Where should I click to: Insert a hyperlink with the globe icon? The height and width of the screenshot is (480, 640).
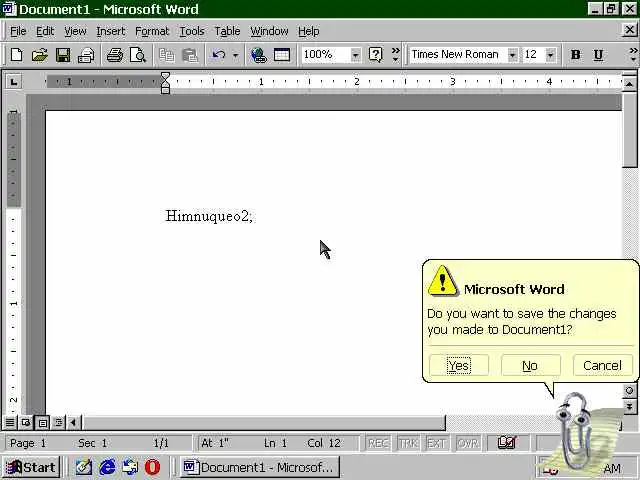tap(258, 55)
